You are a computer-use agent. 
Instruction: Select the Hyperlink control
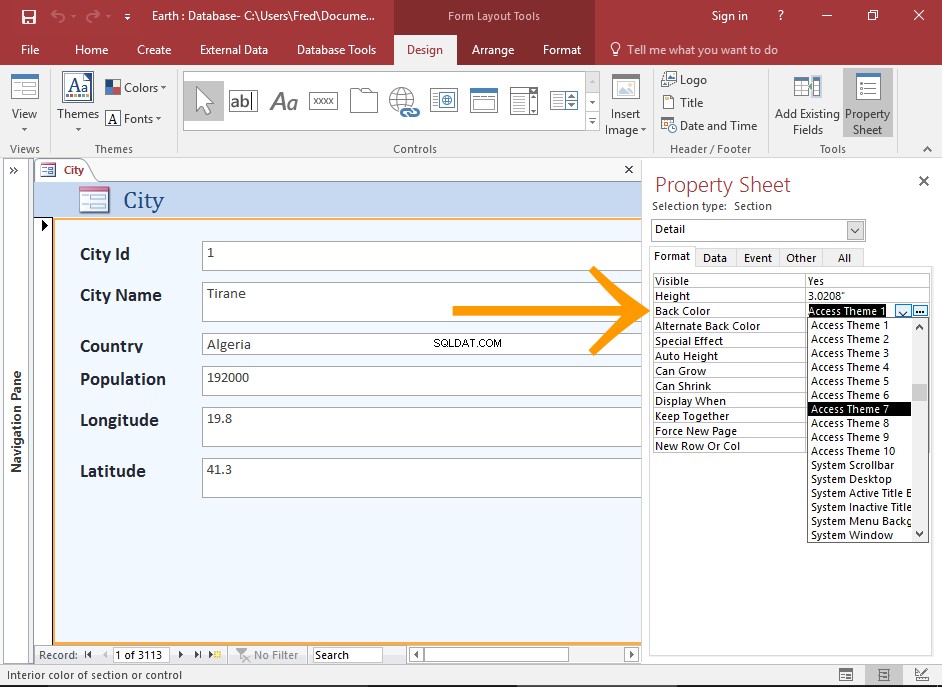(403, 101)
